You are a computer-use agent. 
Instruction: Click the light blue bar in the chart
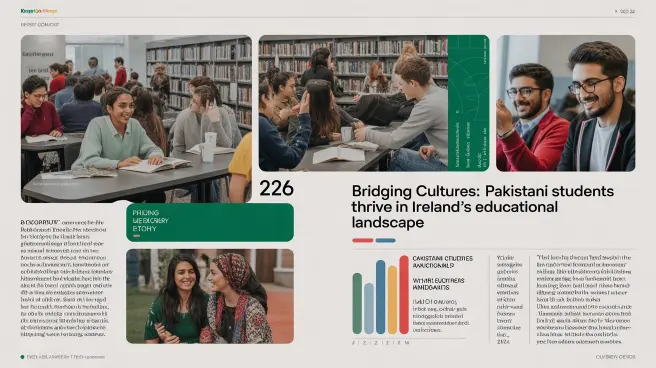(x=369, y=309)
